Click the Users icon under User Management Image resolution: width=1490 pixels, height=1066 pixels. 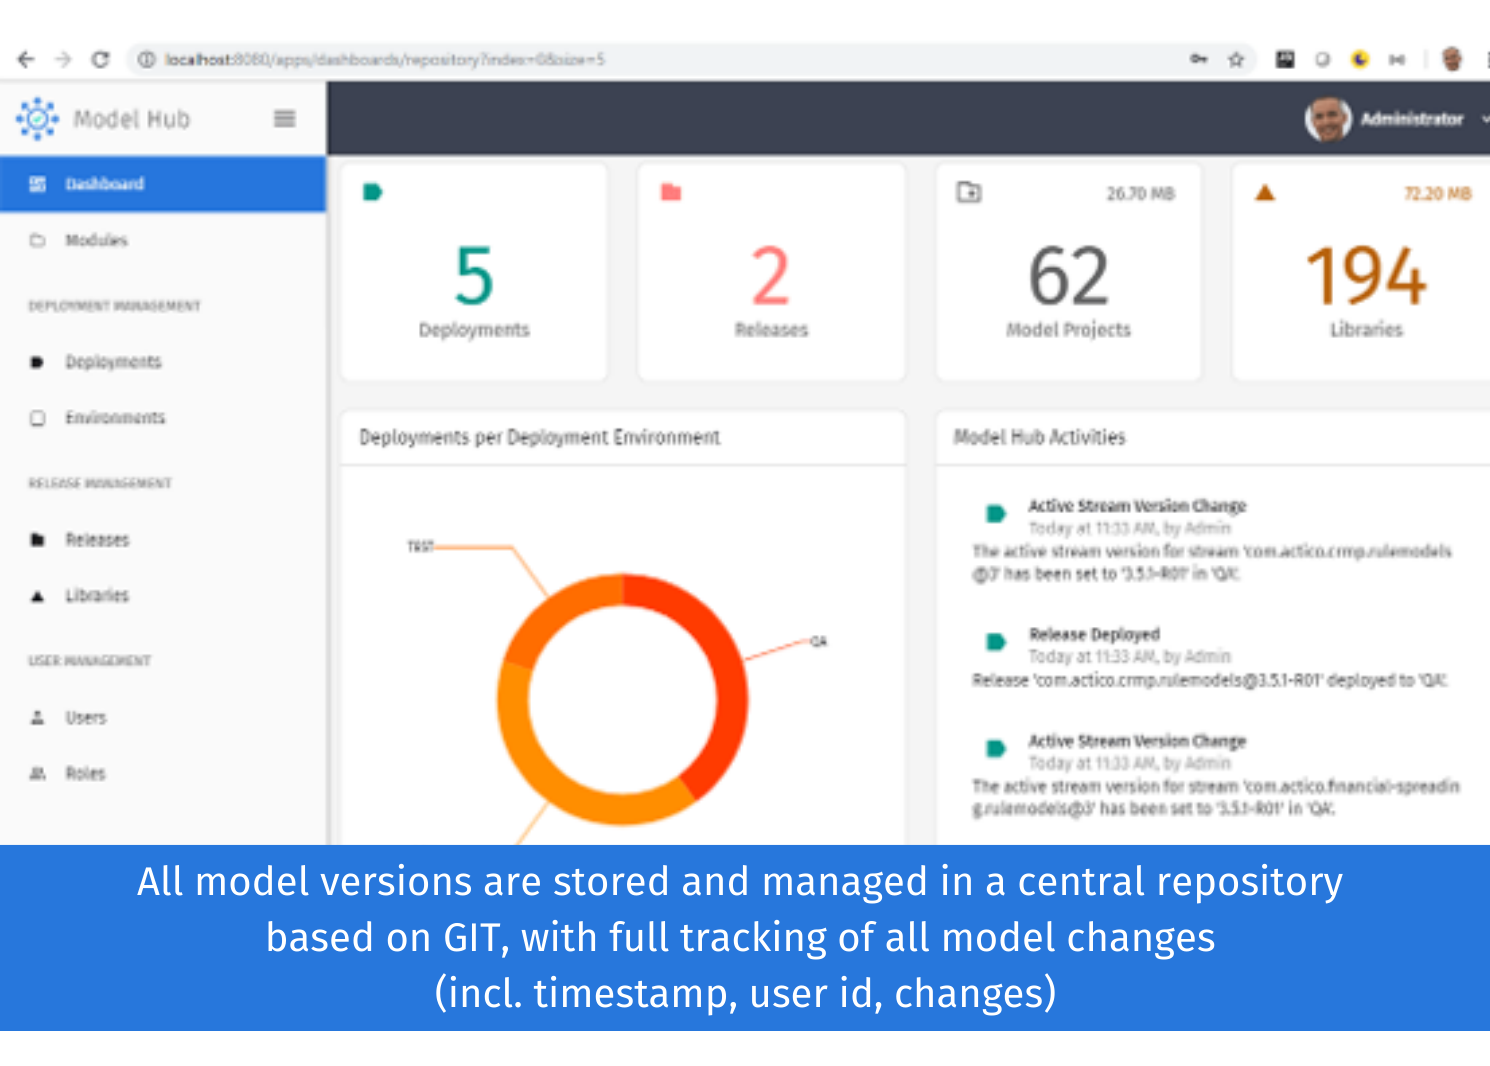click(x=37, y=717)
